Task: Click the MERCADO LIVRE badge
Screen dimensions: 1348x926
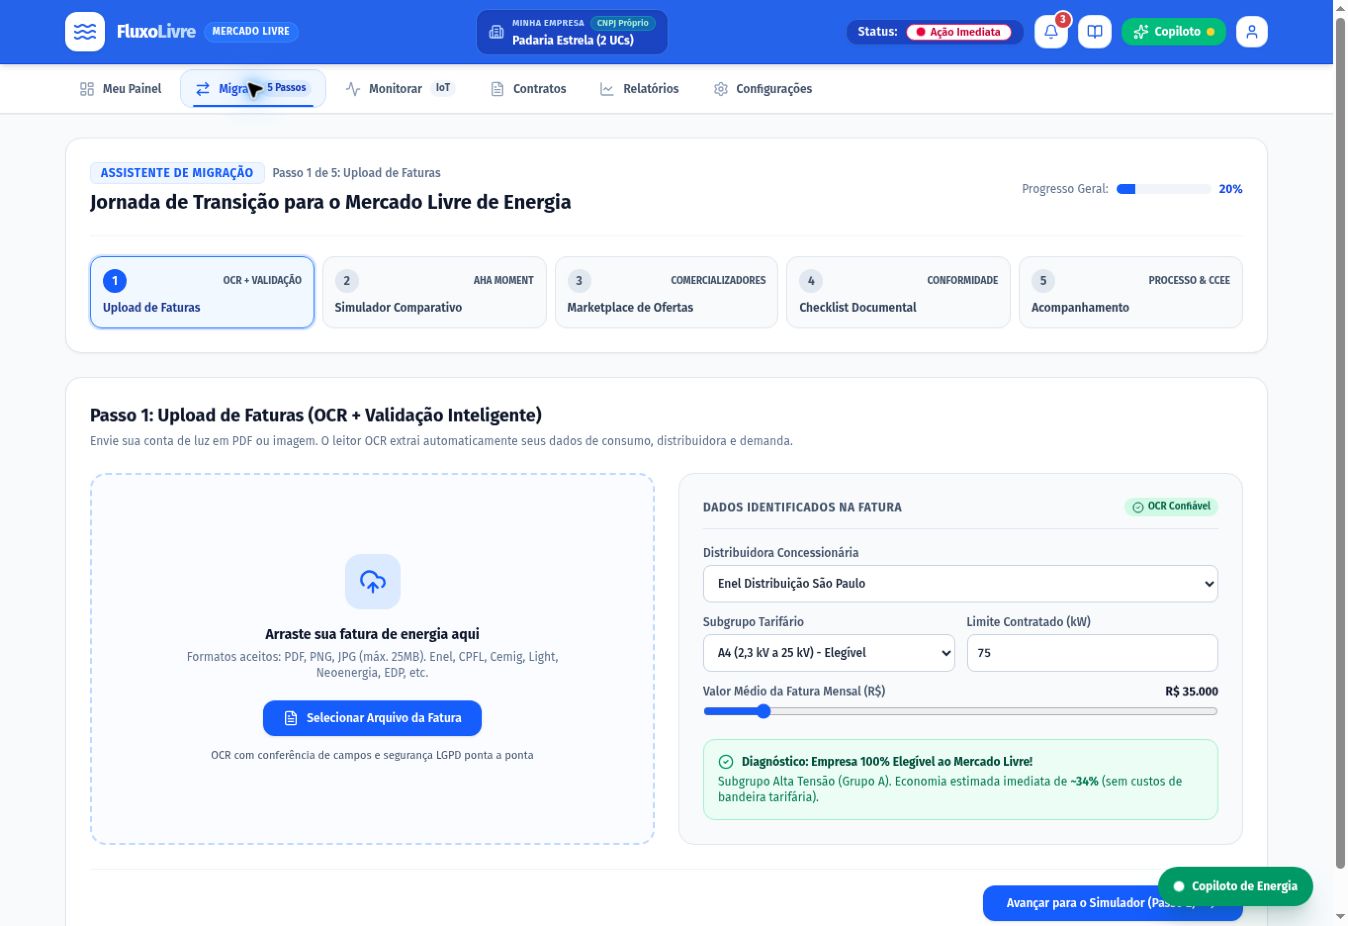Action: click(251, 32)
